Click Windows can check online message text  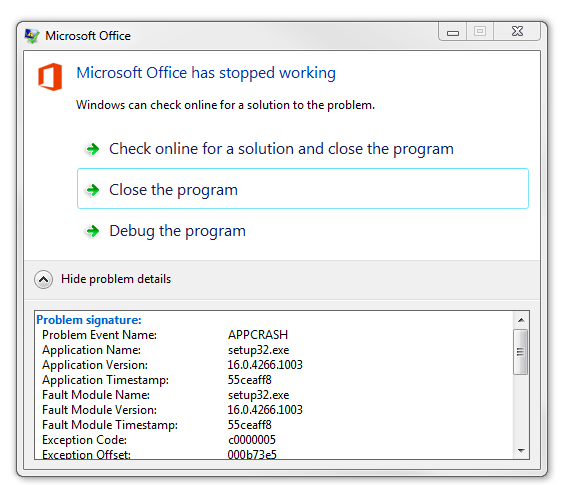(225, 105)
